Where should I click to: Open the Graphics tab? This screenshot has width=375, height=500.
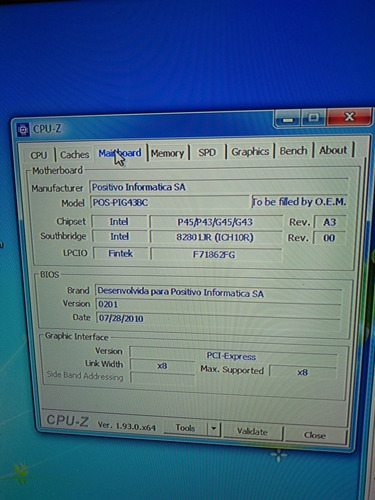point(250,151)
